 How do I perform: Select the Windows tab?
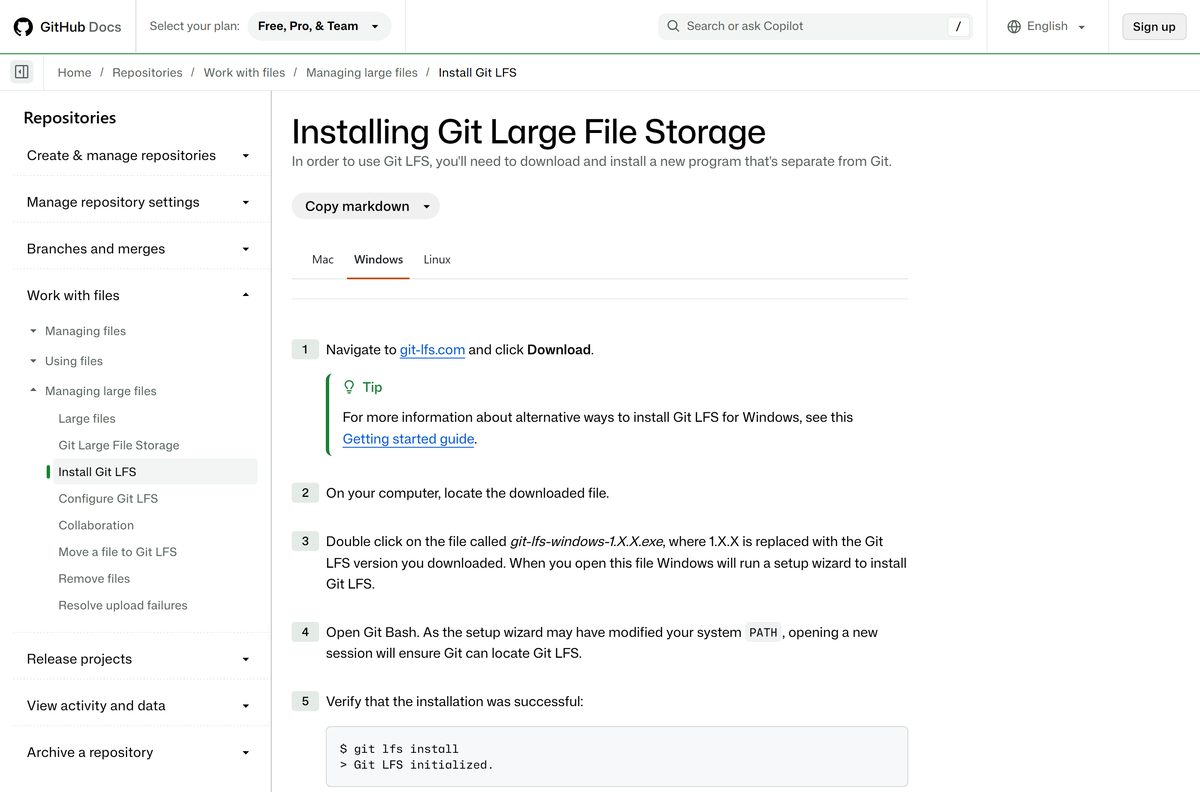[x=378, y=259]
